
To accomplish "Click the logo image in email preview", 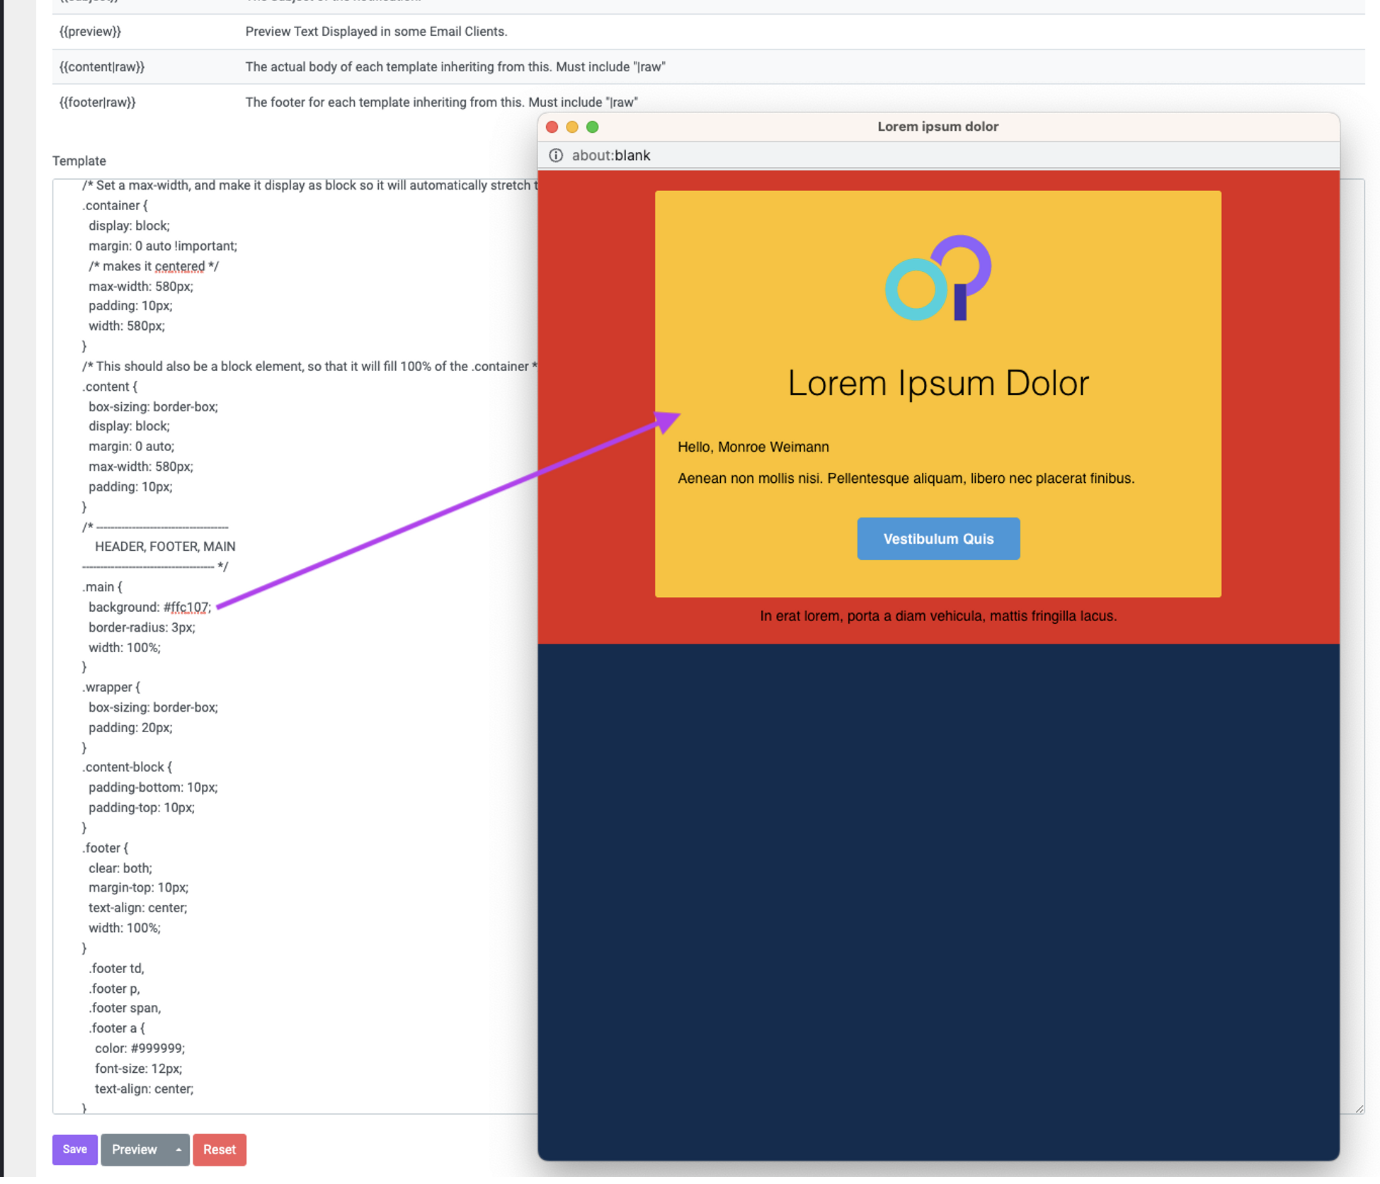I will click(938, 278).
